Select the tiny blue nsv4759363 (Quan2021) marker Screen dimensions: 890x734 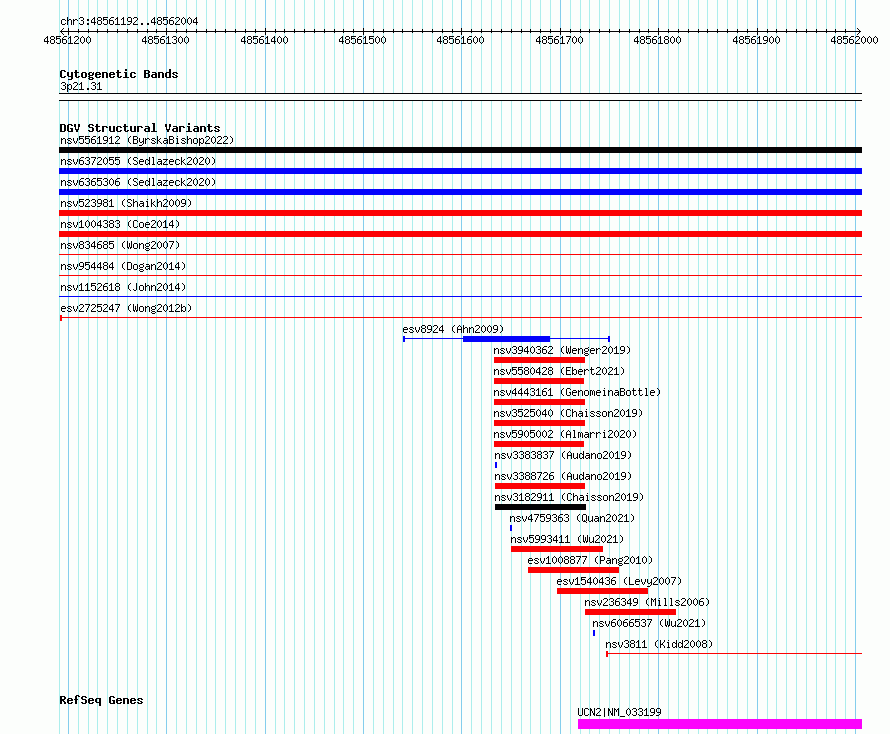[511, 528]
